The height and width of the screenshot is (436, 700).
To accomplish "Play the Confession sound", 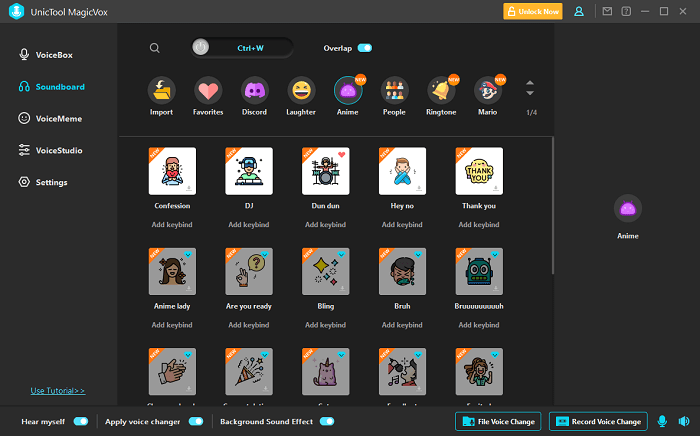I will tap(172, 171).
